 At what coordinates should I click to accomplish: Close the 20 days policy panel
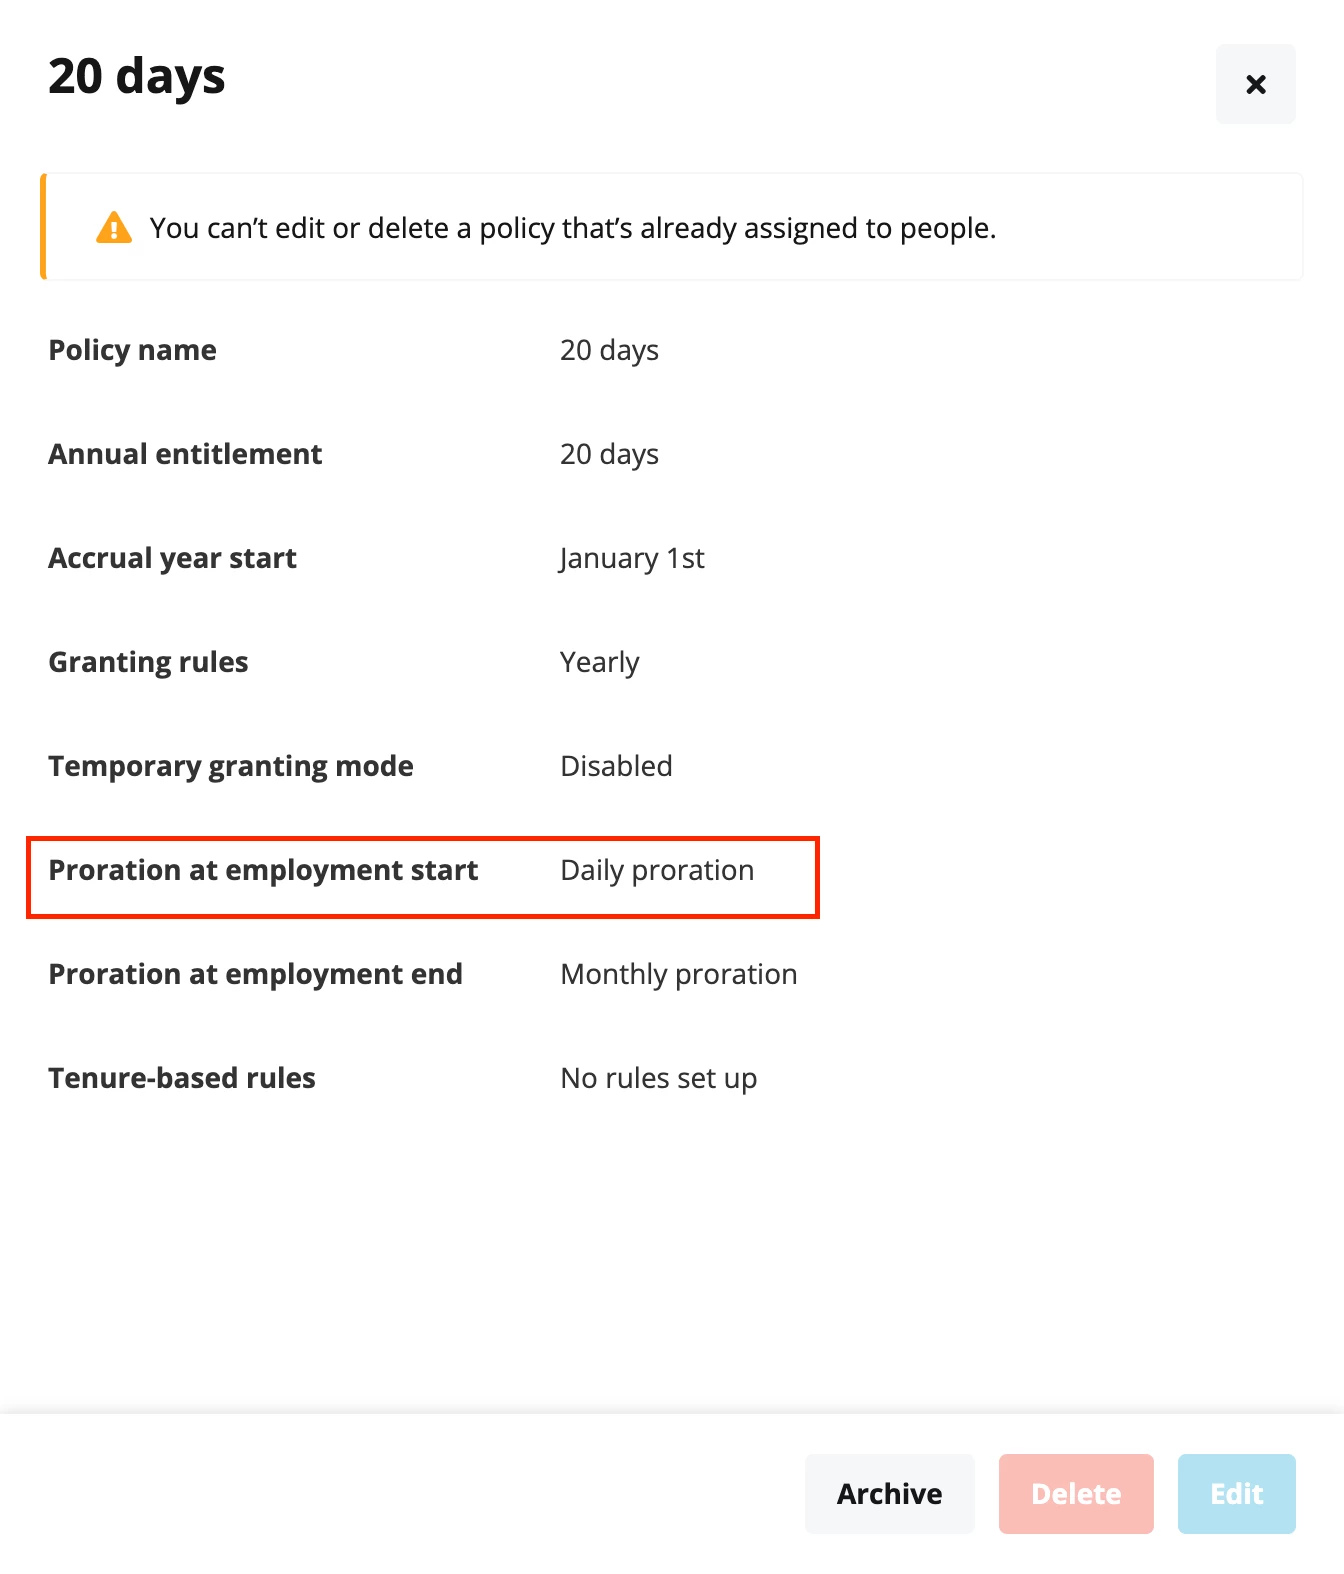1255,84
